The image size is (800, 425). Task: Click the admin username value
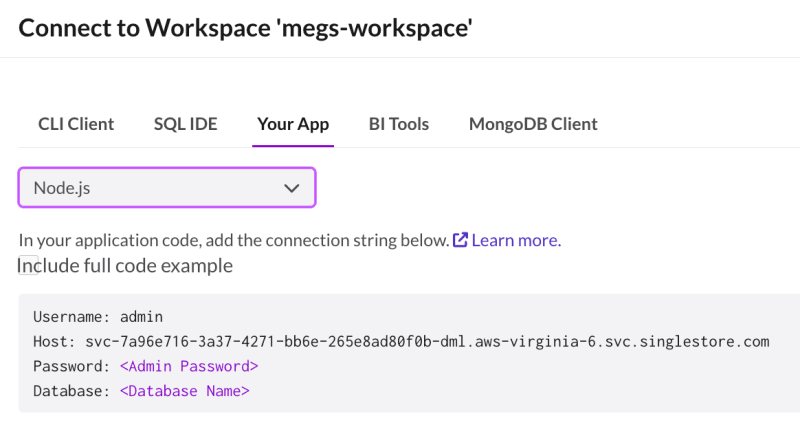tap(141, 317)
